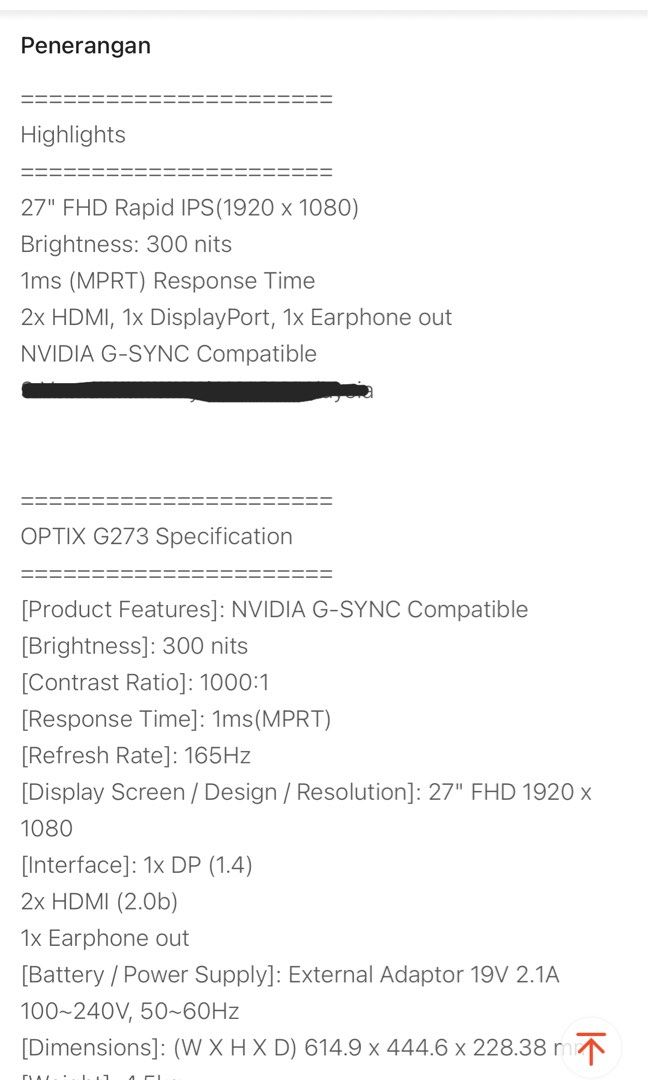Screen dimensions: 648x1080
Task: Select the 27" FHD Rapid IPS line
Action: click(189, 207)
